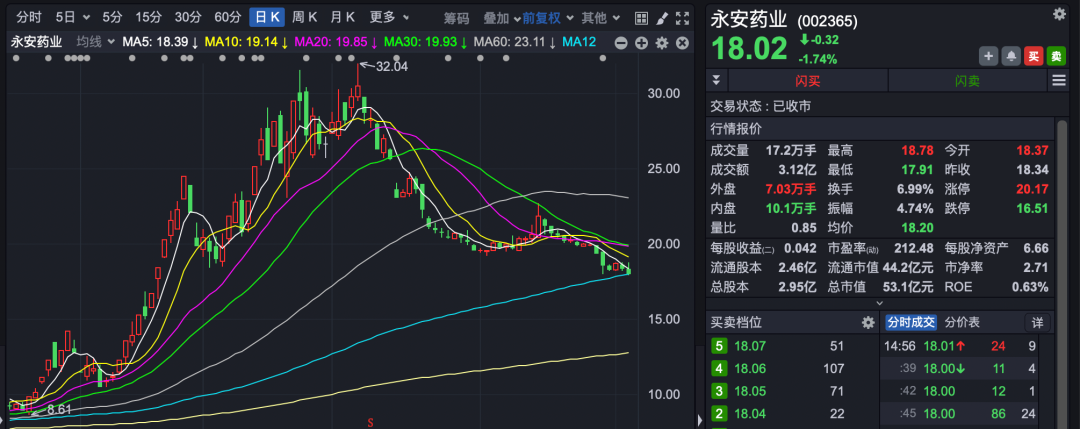The height and width of the screenshot is (429, 1080).
Task: Open the hamburger menu beside 闪卖
Action: tap(1058, 81)
